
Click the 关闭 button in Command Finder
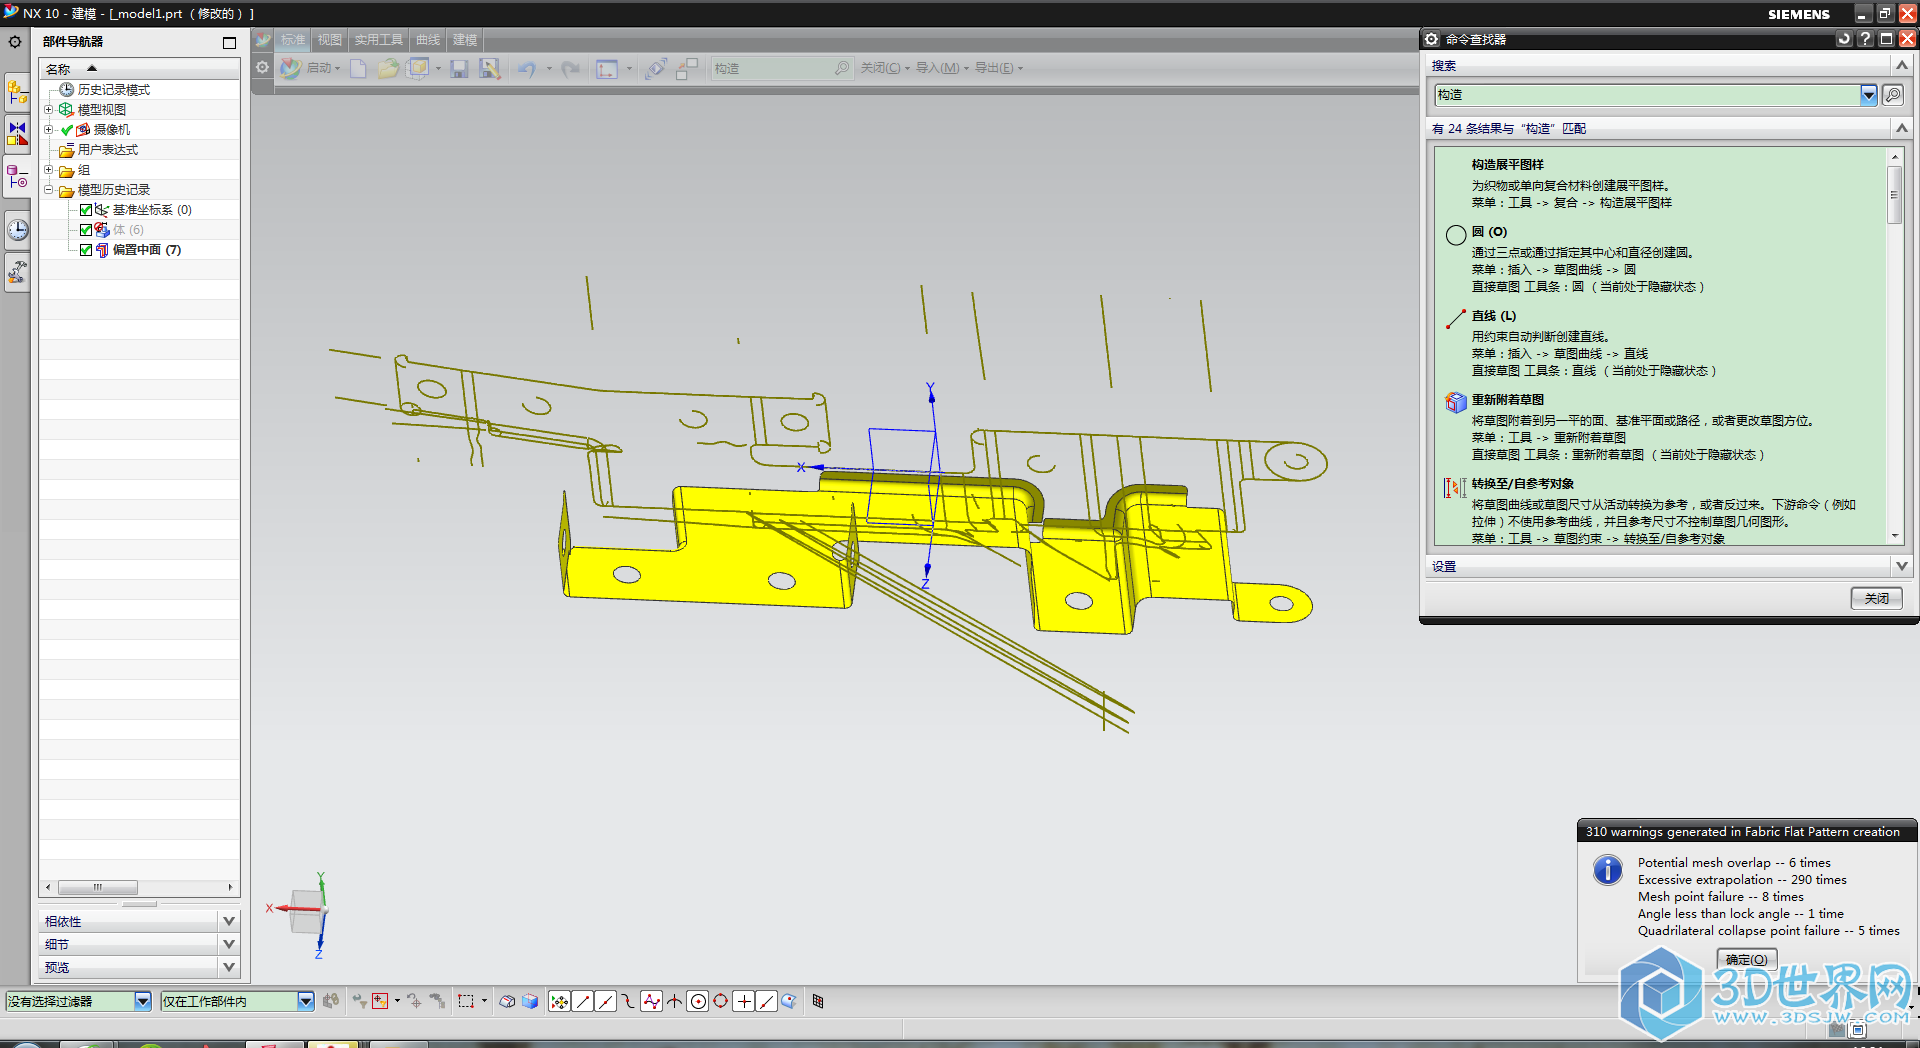click(1876, 598)
